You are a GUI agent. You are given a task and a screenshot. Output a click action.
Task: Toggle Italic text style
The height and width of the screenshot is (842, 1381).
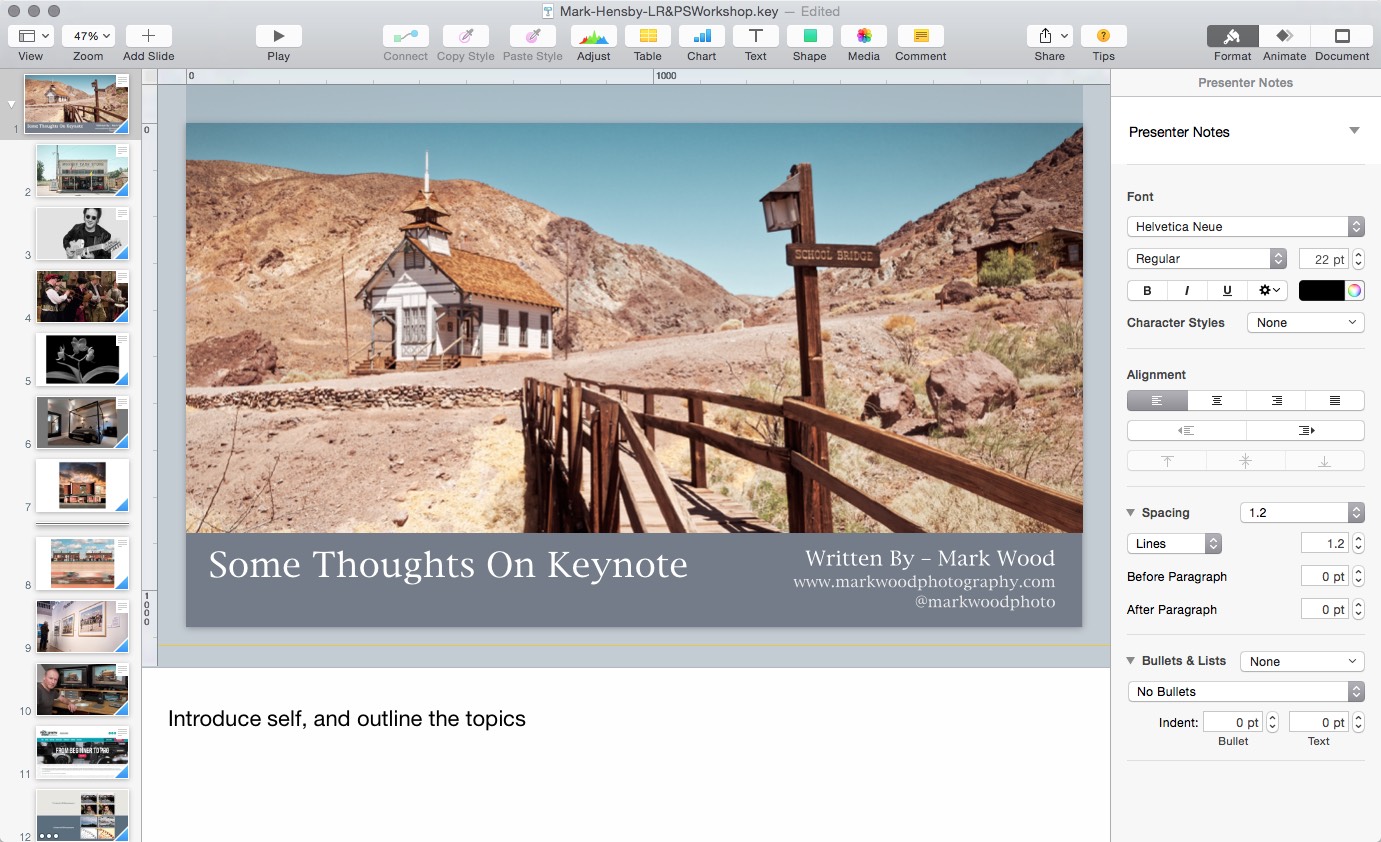[1187, 291]
